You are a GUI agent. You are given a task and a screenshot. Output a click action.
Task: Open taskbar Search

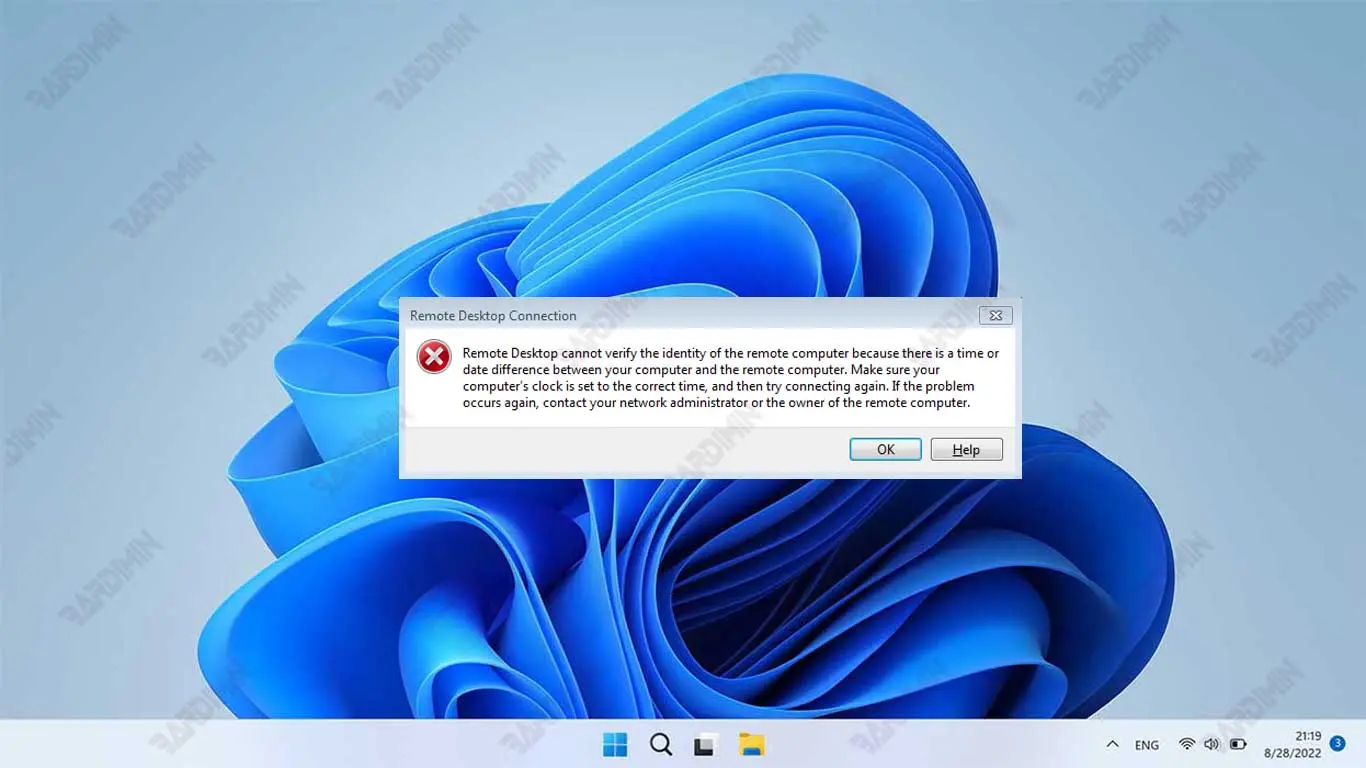(x=661, y=744)
